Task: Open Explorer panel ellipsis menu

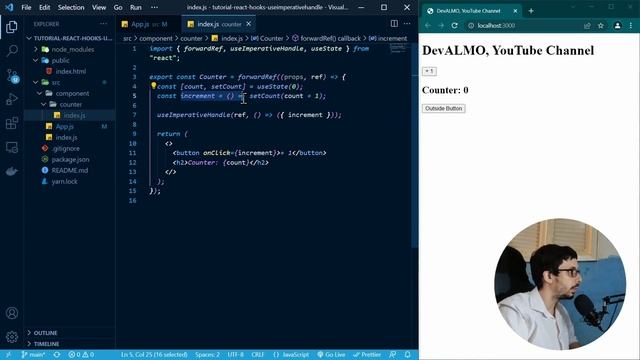Action: click(103, 24)
